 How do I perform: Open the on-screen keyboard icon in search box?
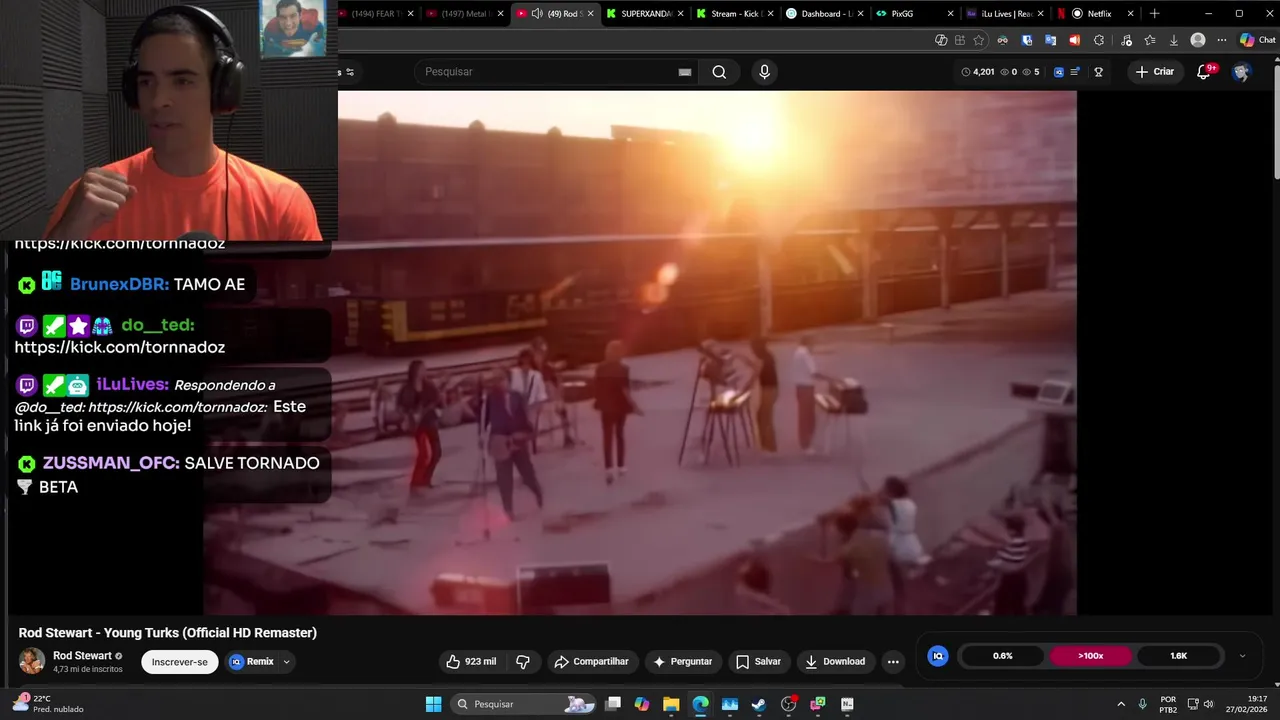(x=685, y=72)
